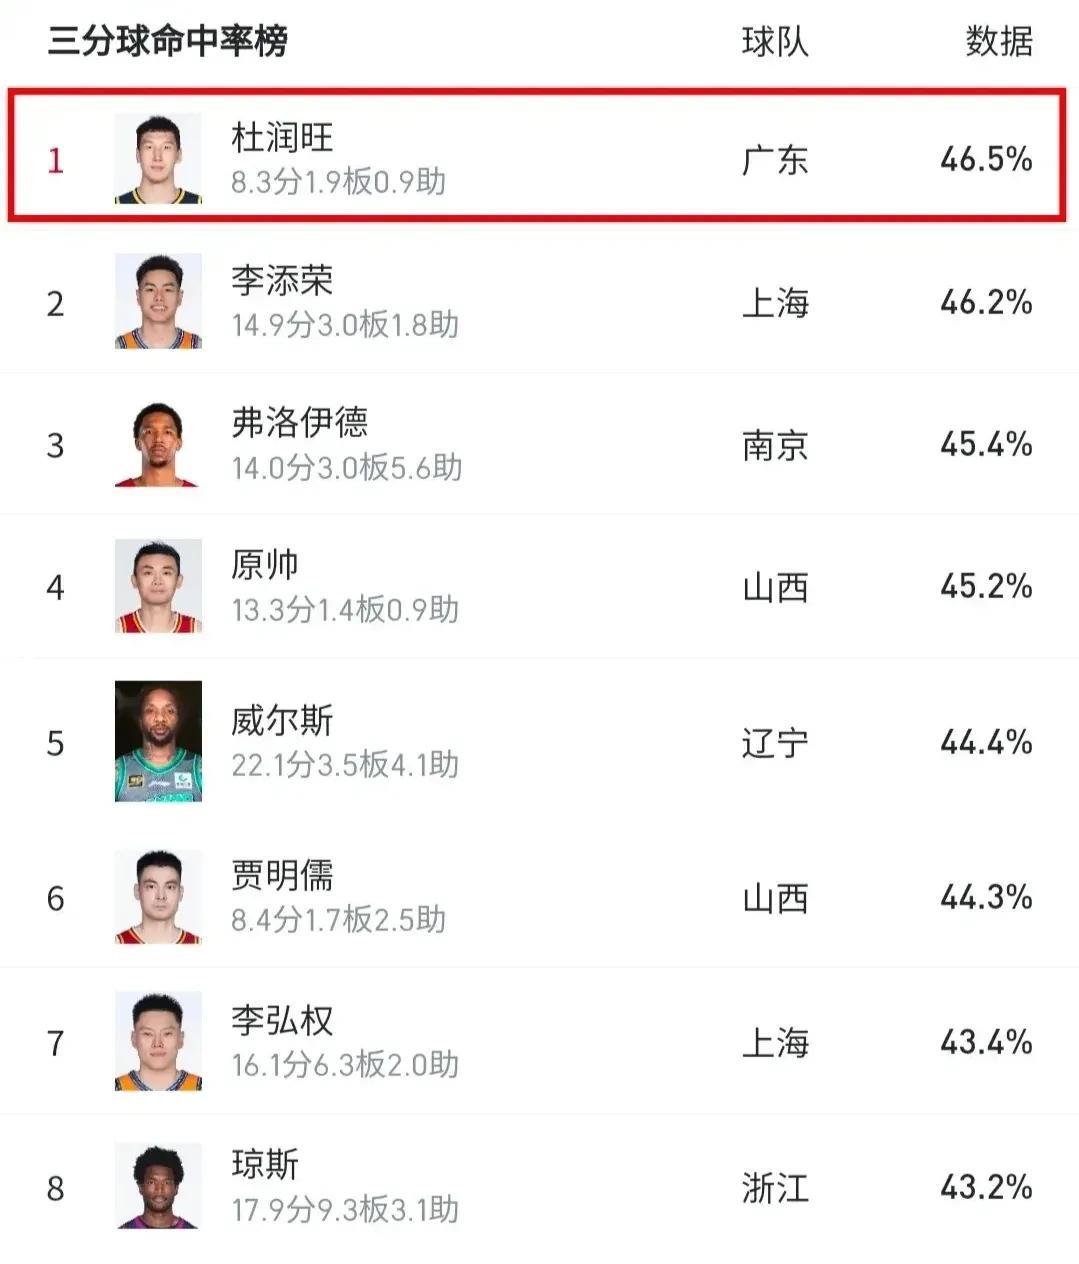Tap 威尔斯's player photo
This screenshot has width=1079, height=1264.
click(158, 741)
